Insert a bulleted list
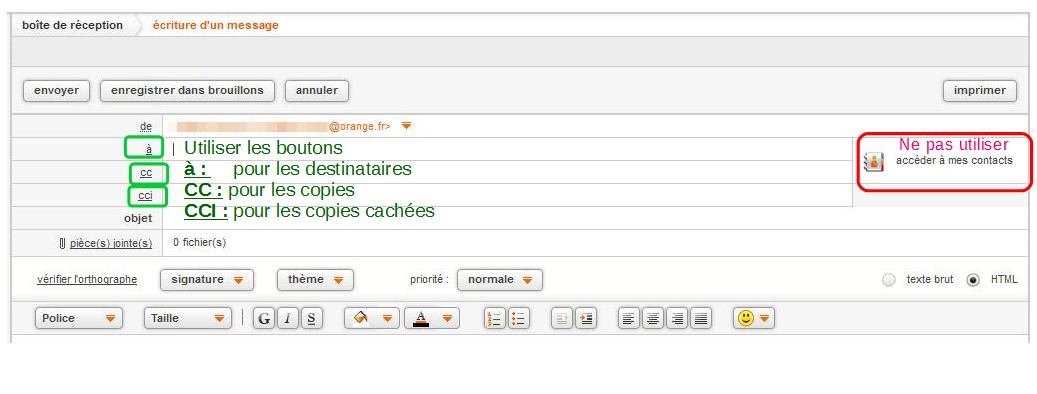The image size is (1037, 394). [518, 319]
